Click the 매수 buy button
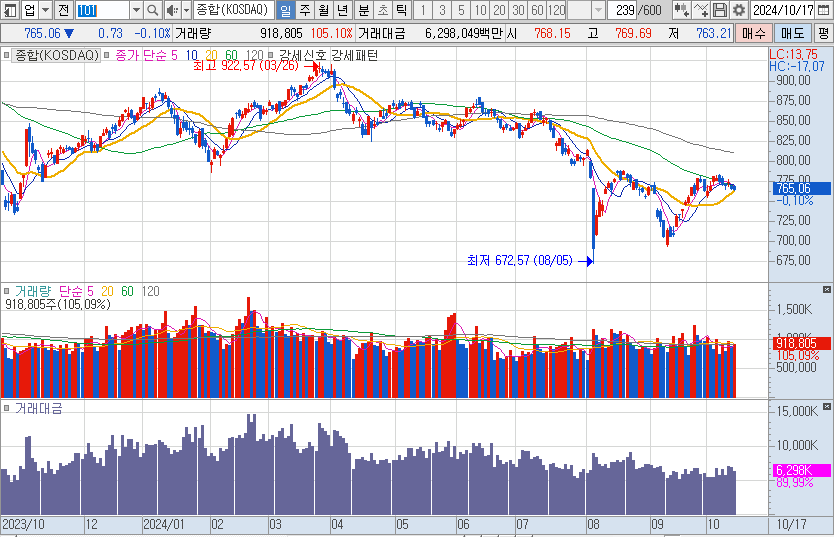Image resolution: width=834 pixels, height=537 pixels. pyautogui.click(x=754, y=33)
